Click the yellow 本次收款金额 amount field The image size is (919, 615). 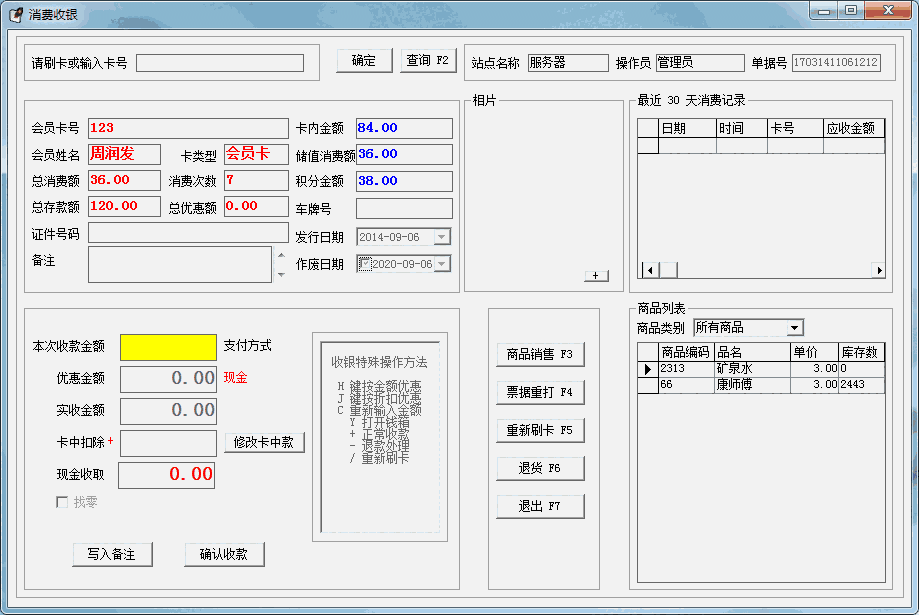coord(166,347)
